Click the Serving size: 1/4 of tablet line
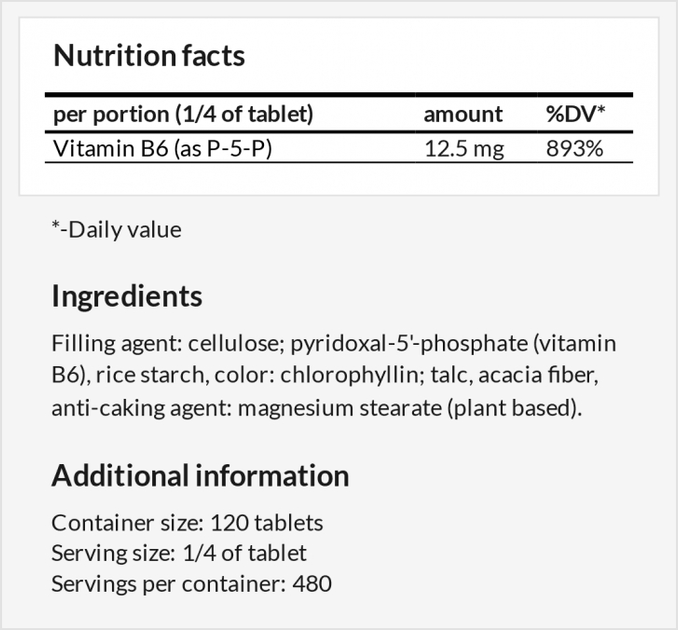678x630 pixels. tap(179, 553)
